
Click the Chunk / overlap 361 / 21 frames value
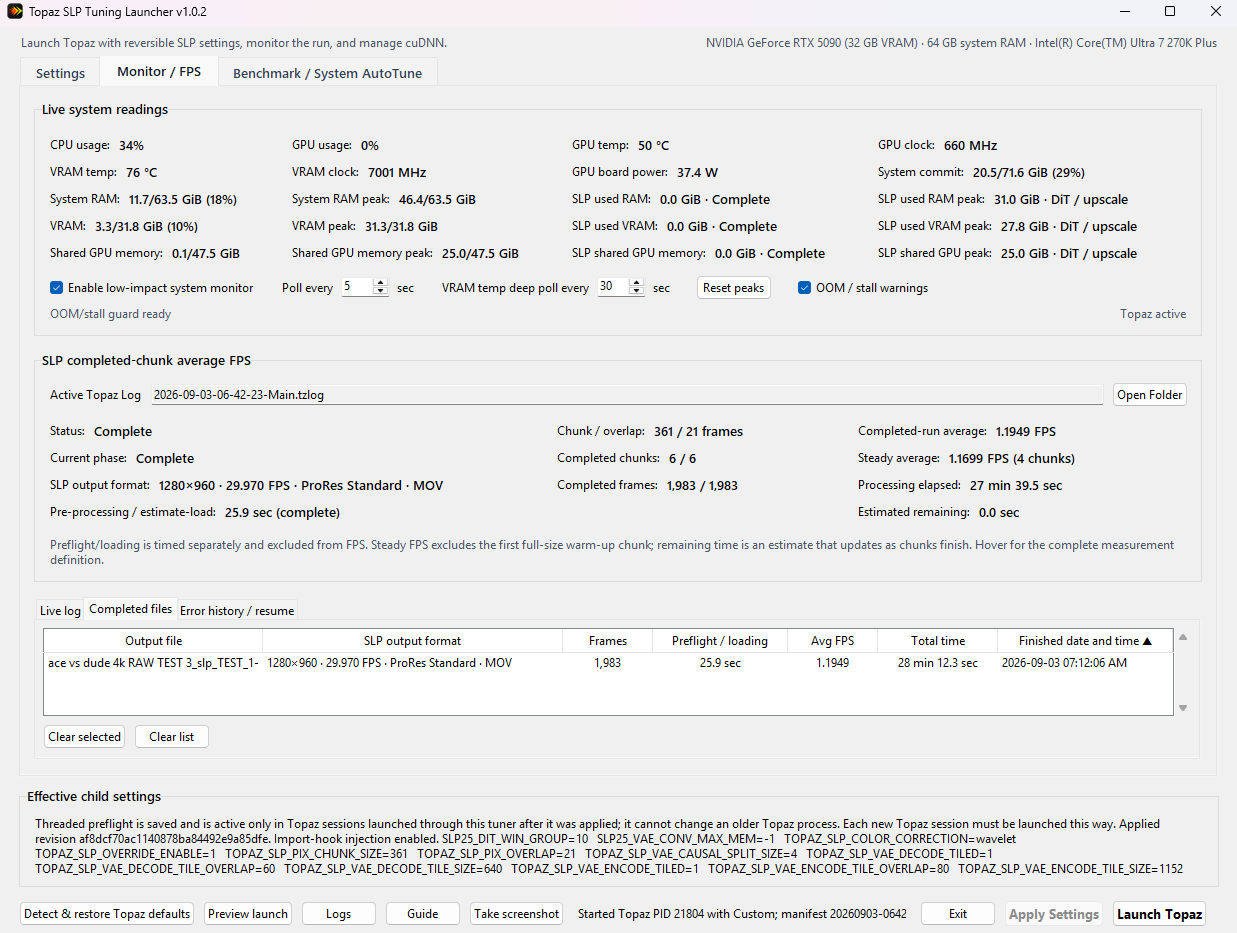pos(698,432)
